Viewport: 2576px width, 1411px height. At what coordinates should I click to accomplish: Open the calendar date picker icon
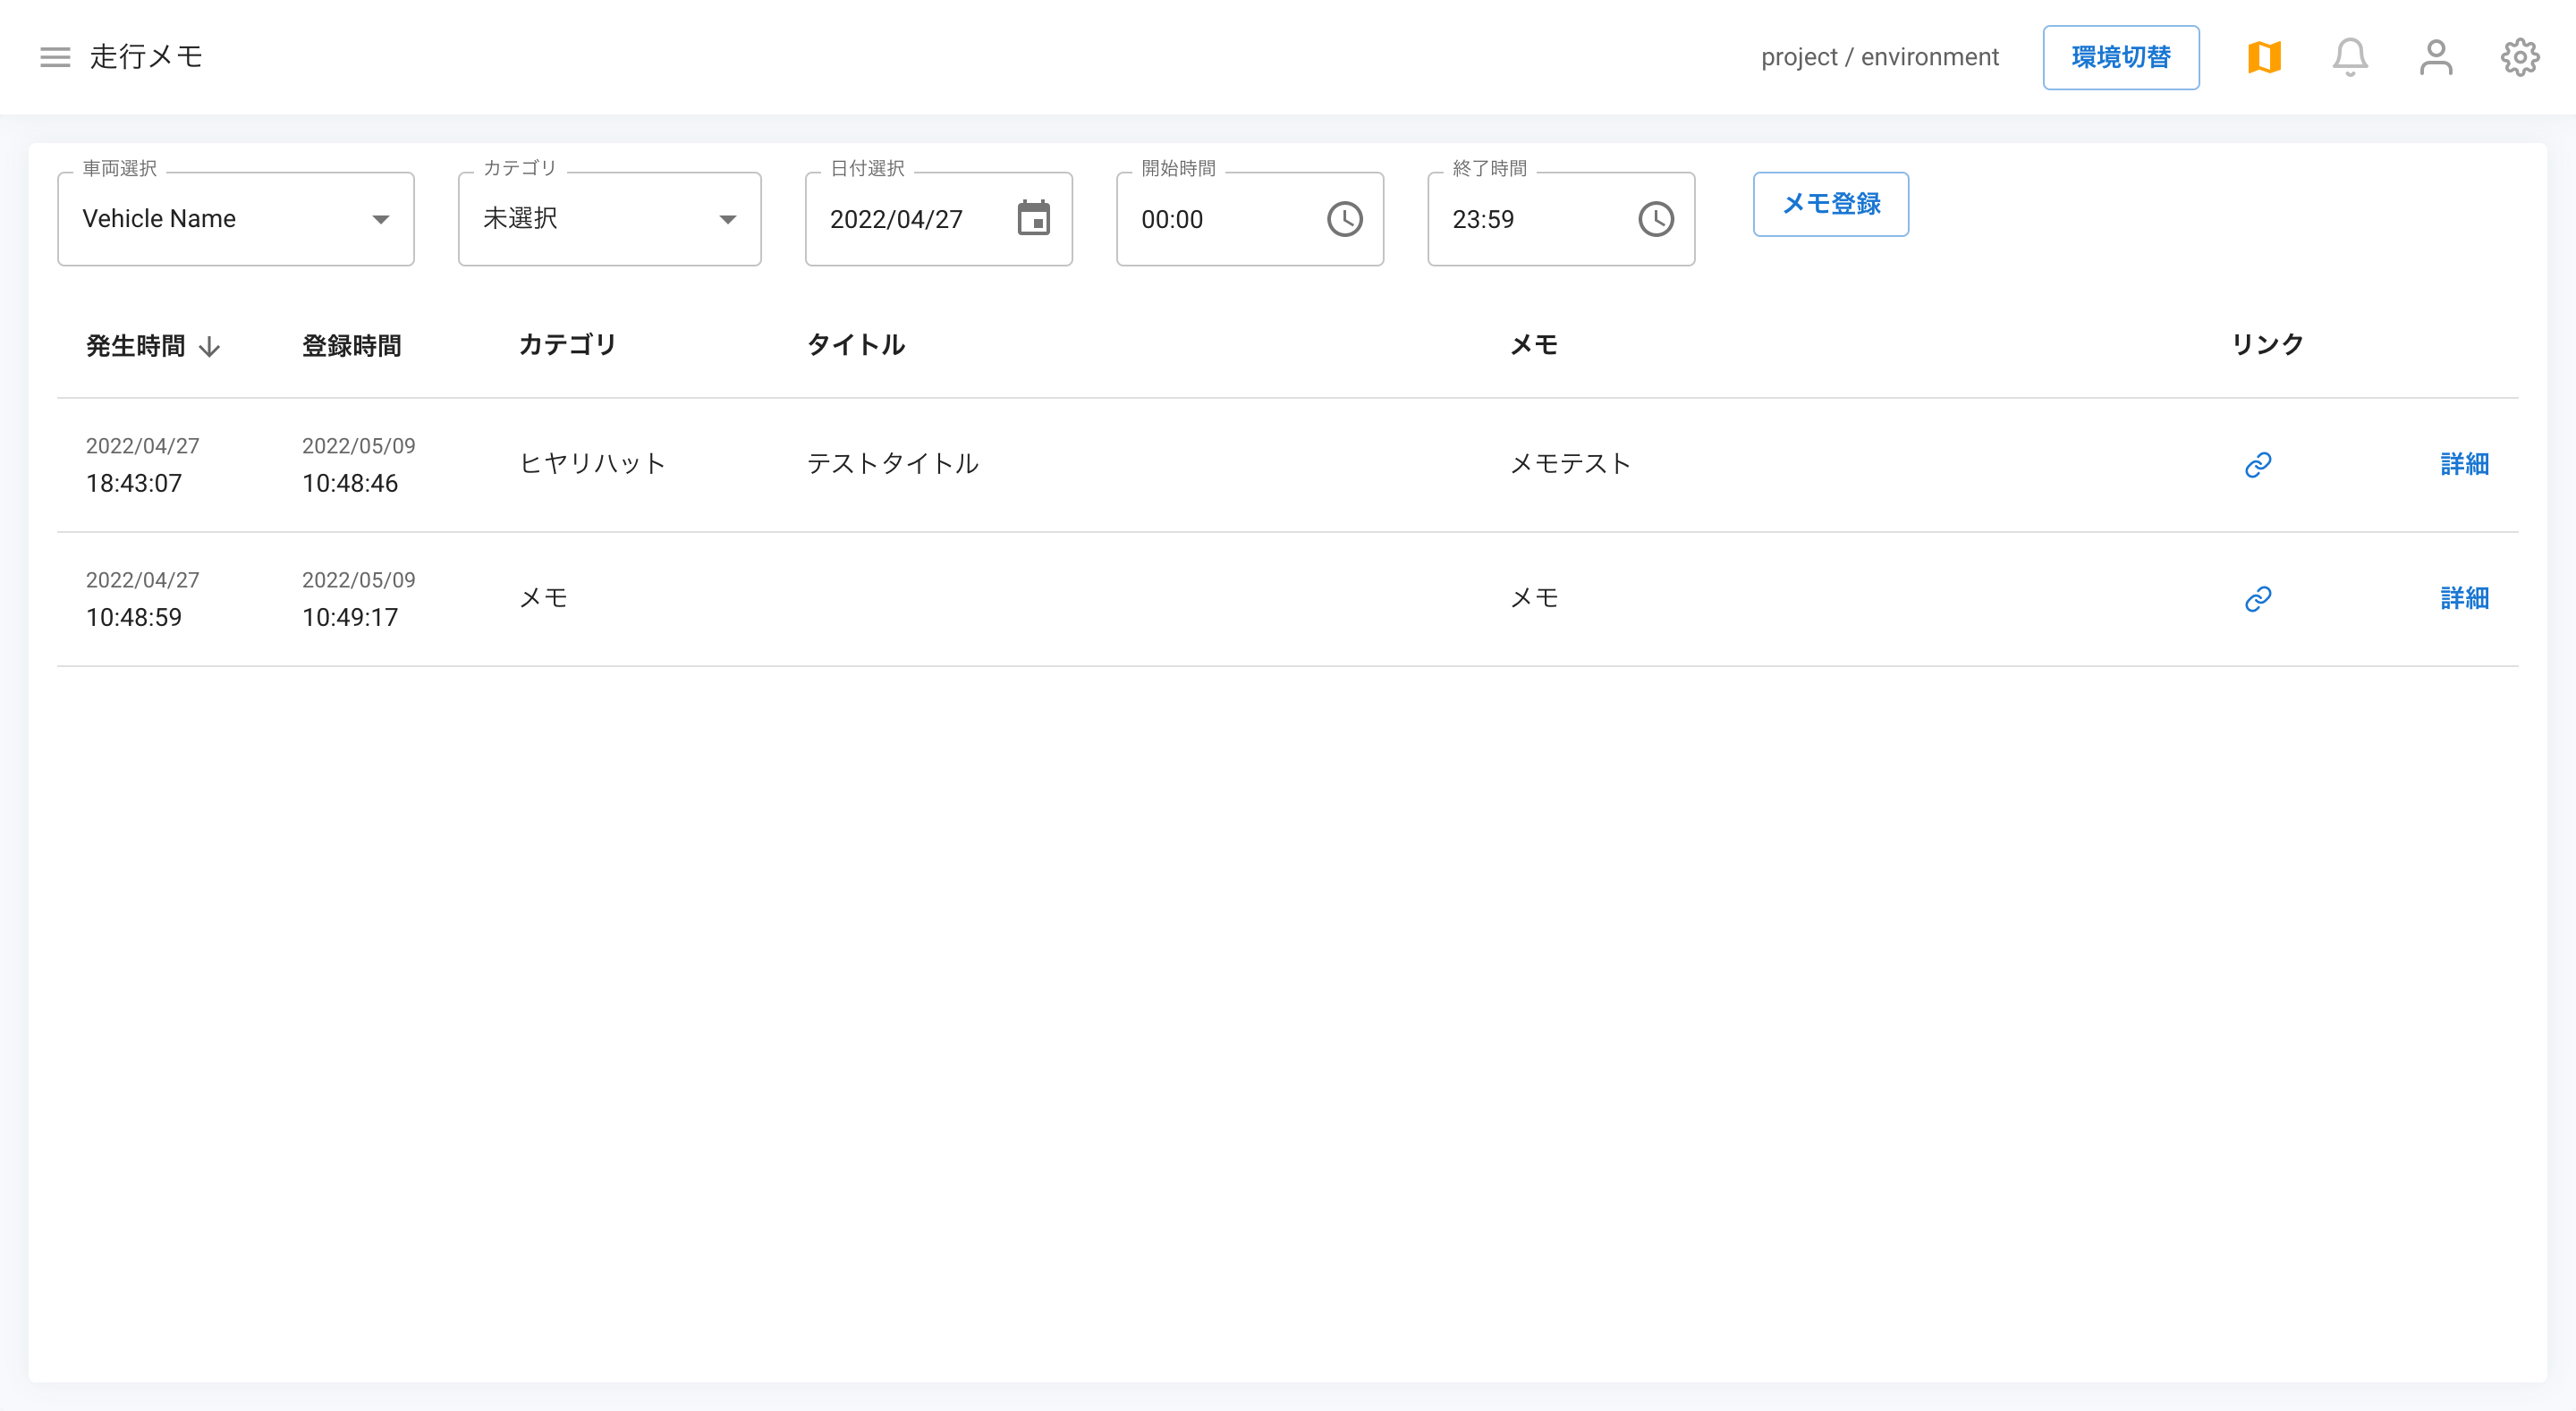(1033, 218)
